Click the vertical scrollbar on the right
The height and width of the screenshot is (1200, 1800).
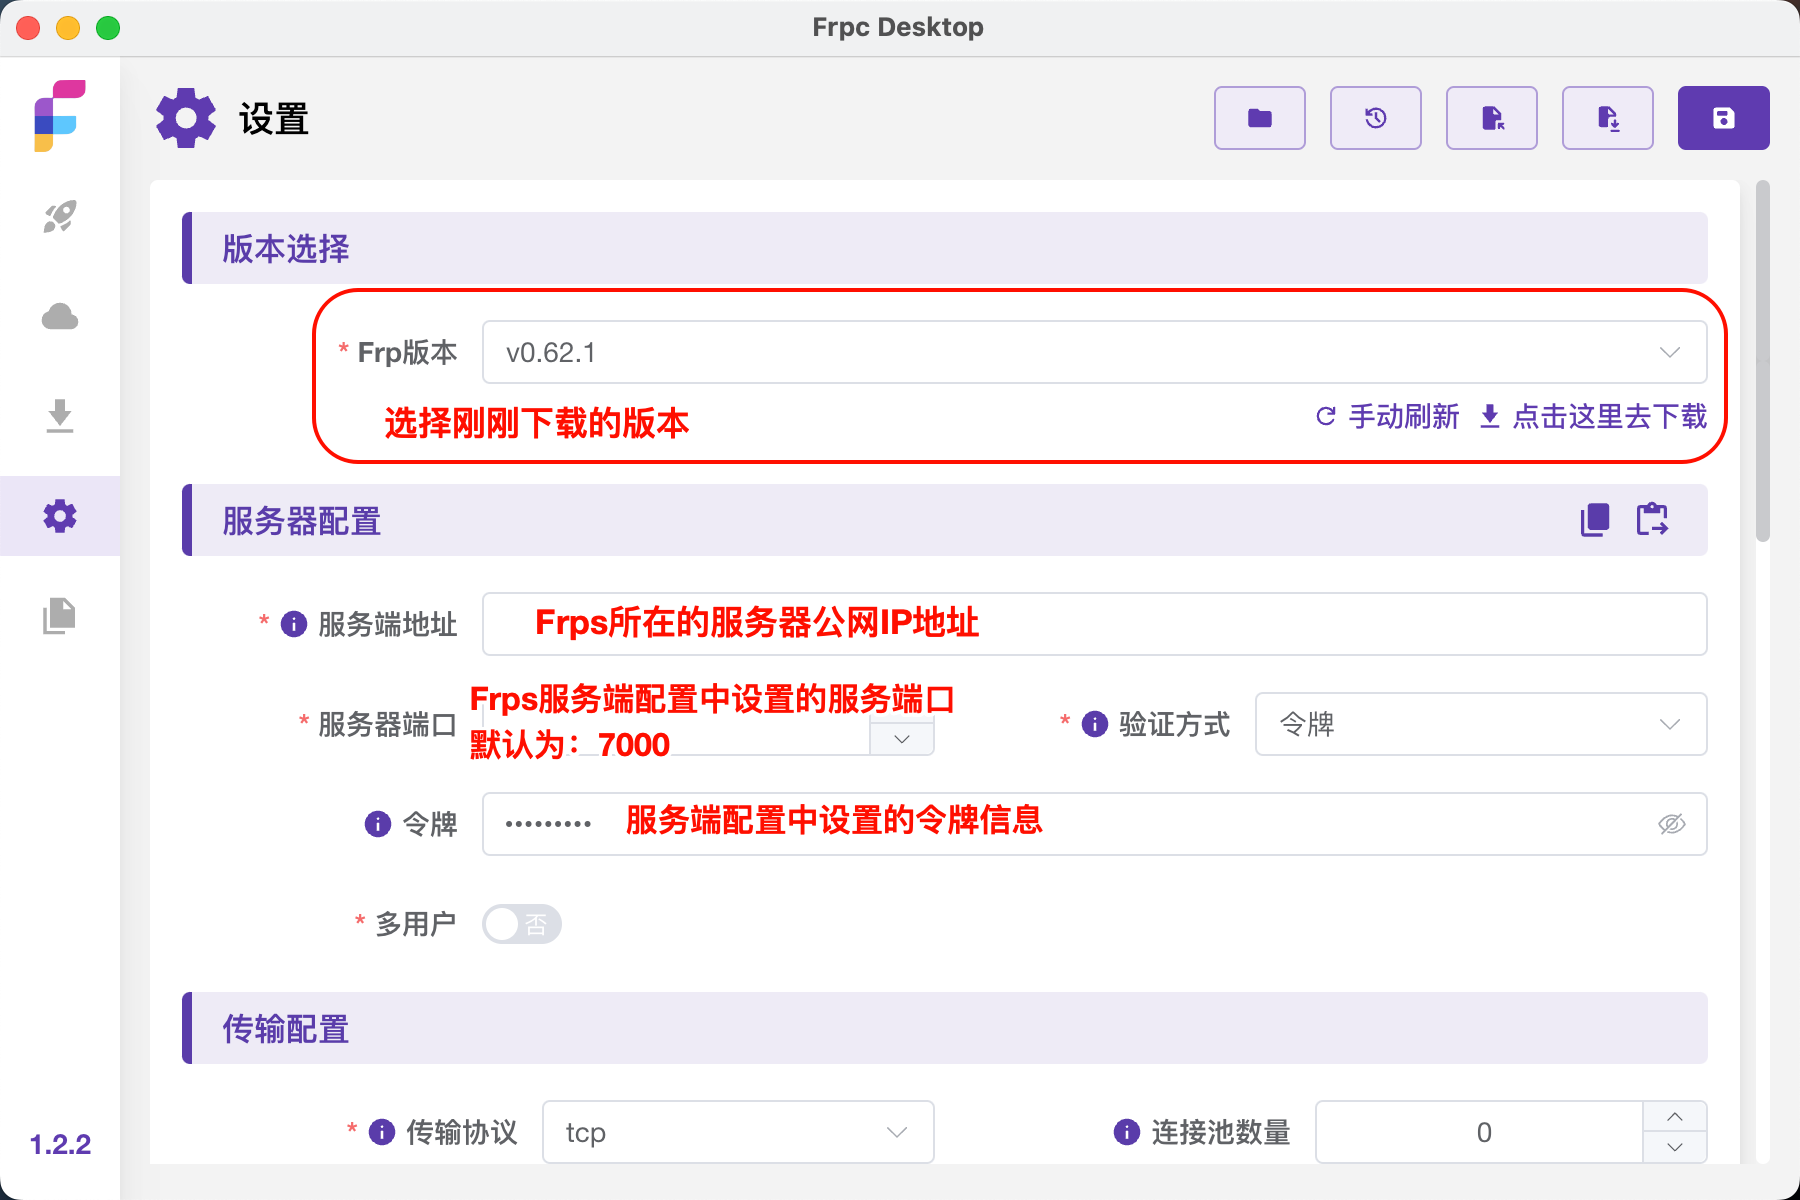pos(1762,360)
